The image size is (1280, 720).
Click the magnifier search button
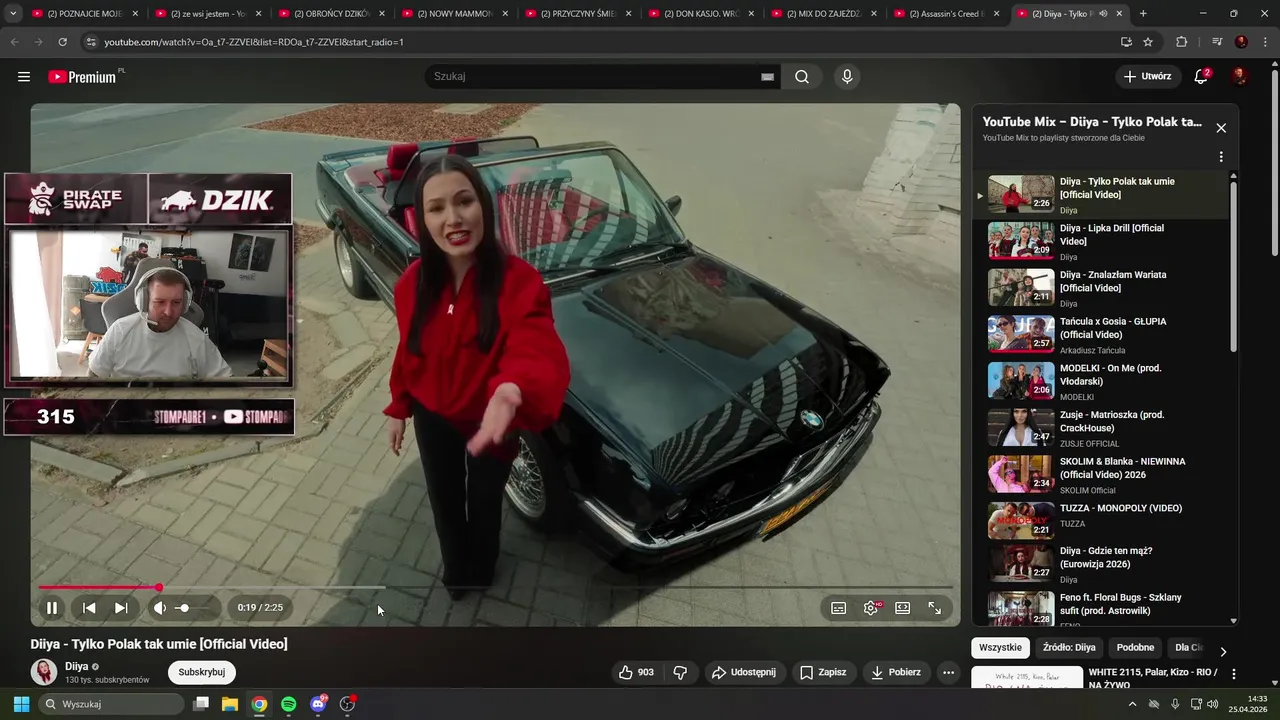click(x=802, y=76)
